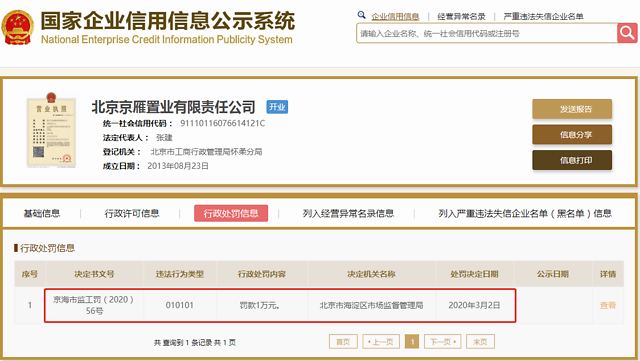Click establishment date 2013年08月23日
Screen dimensions: 640x361
(178, 166)
